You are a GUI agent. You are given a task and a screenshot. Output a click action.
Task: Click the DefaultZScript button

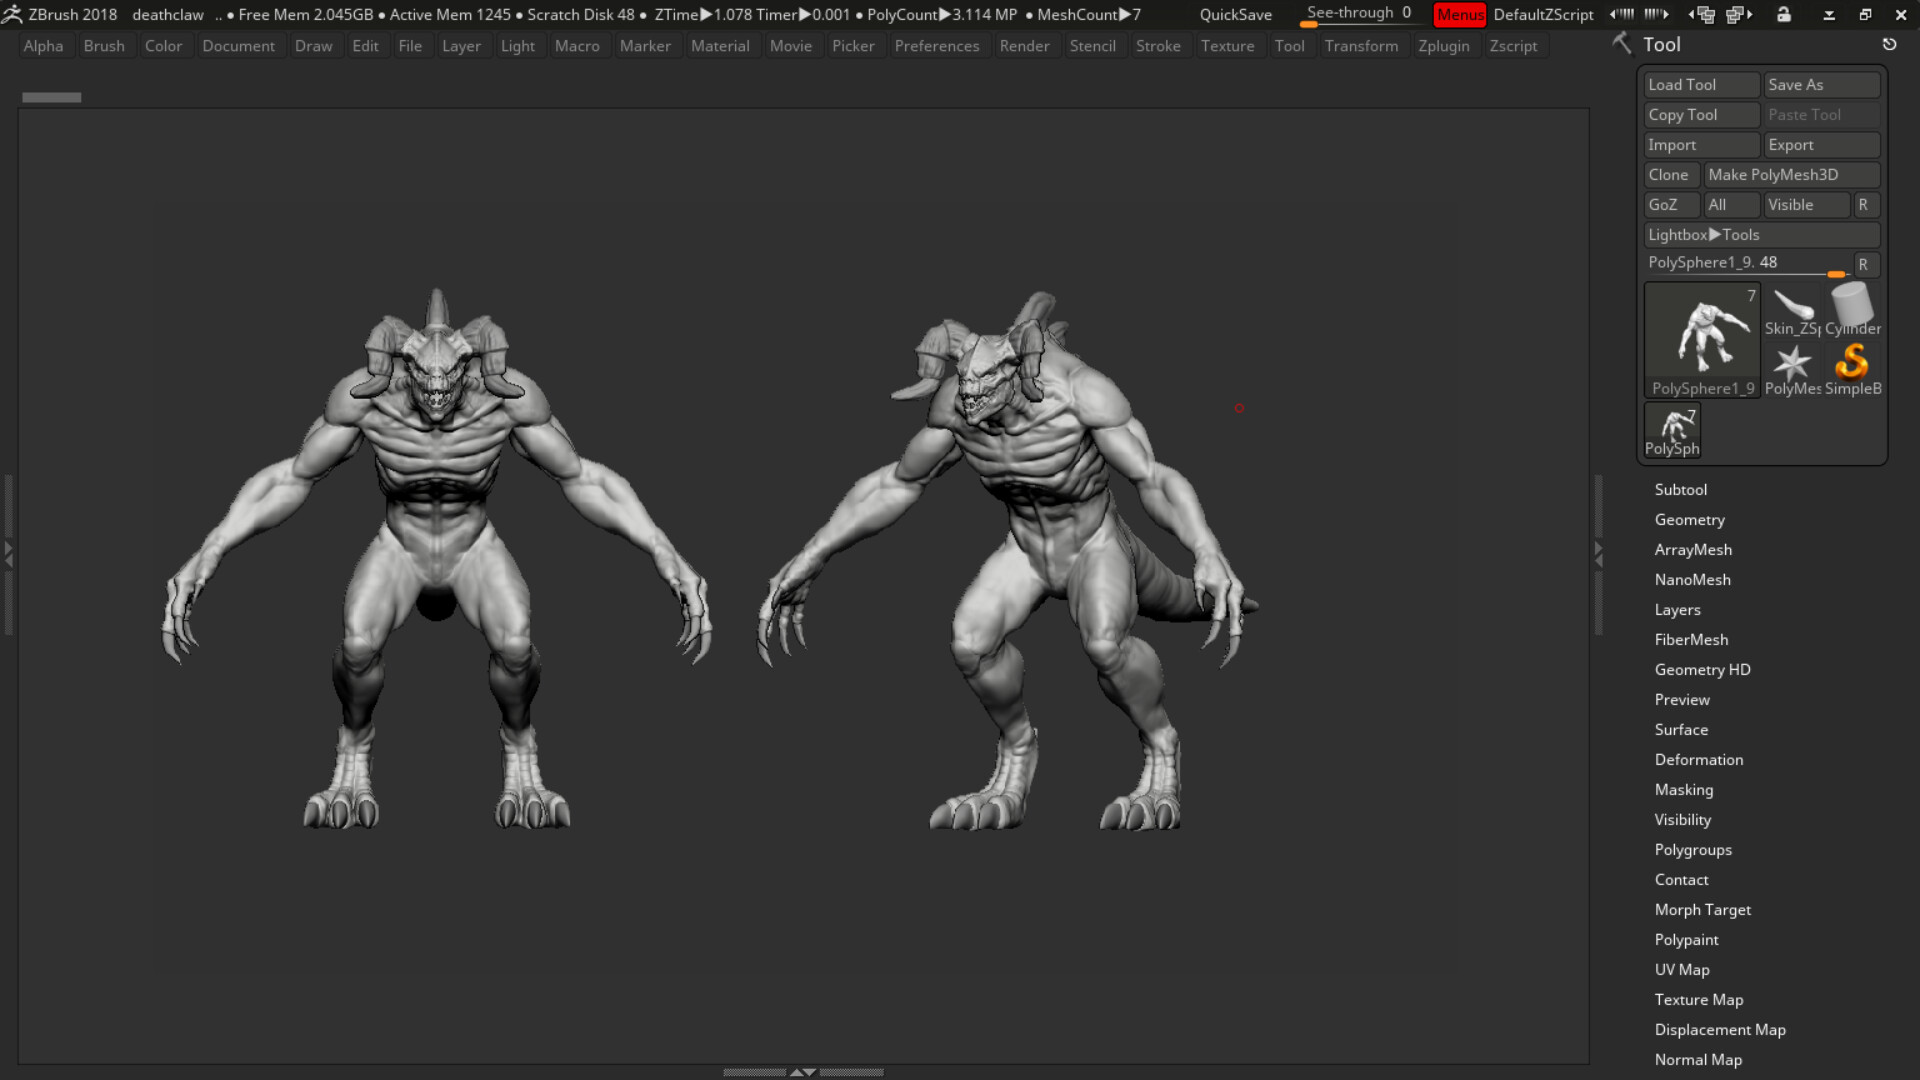coord(1543,14)
